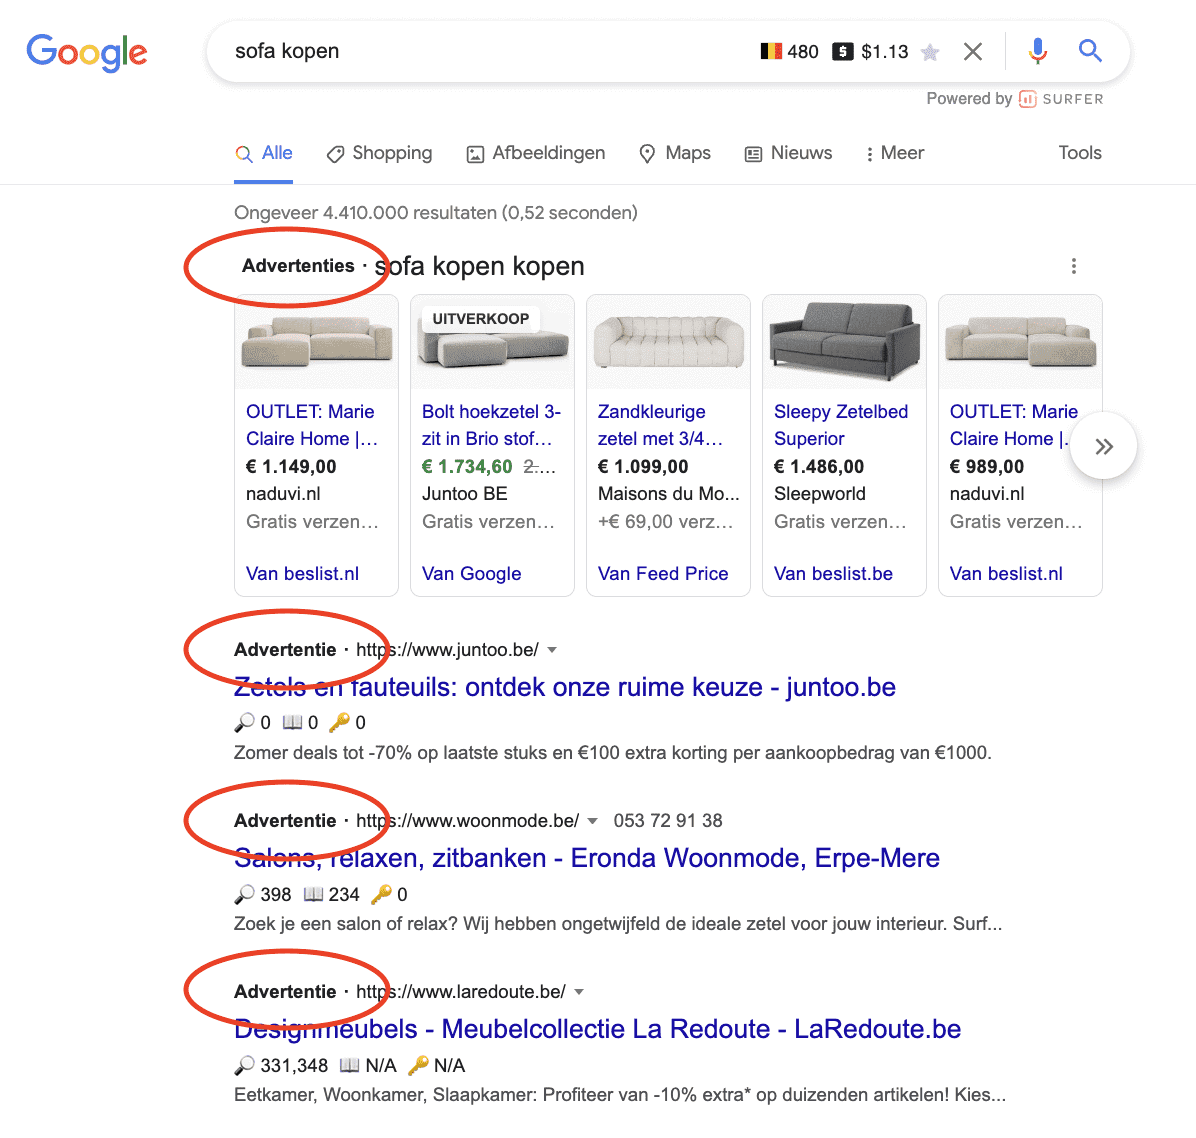Image resolution: width=1196 pixels, height=1138 pixels.
Task: Switch to the Afbeeldingen tab
Action: coord(535,153)
